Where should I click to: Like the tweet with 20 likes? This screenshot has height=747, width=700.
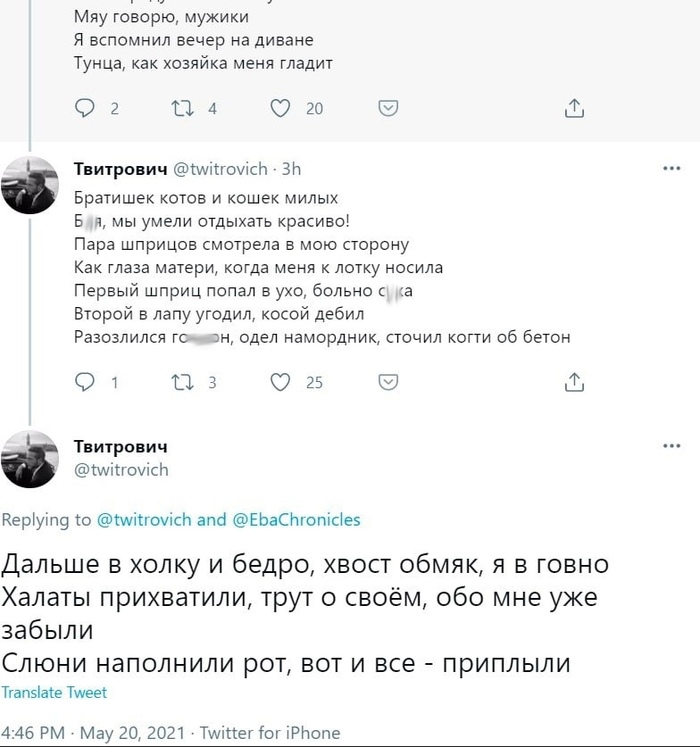click(x=283, y=109)
